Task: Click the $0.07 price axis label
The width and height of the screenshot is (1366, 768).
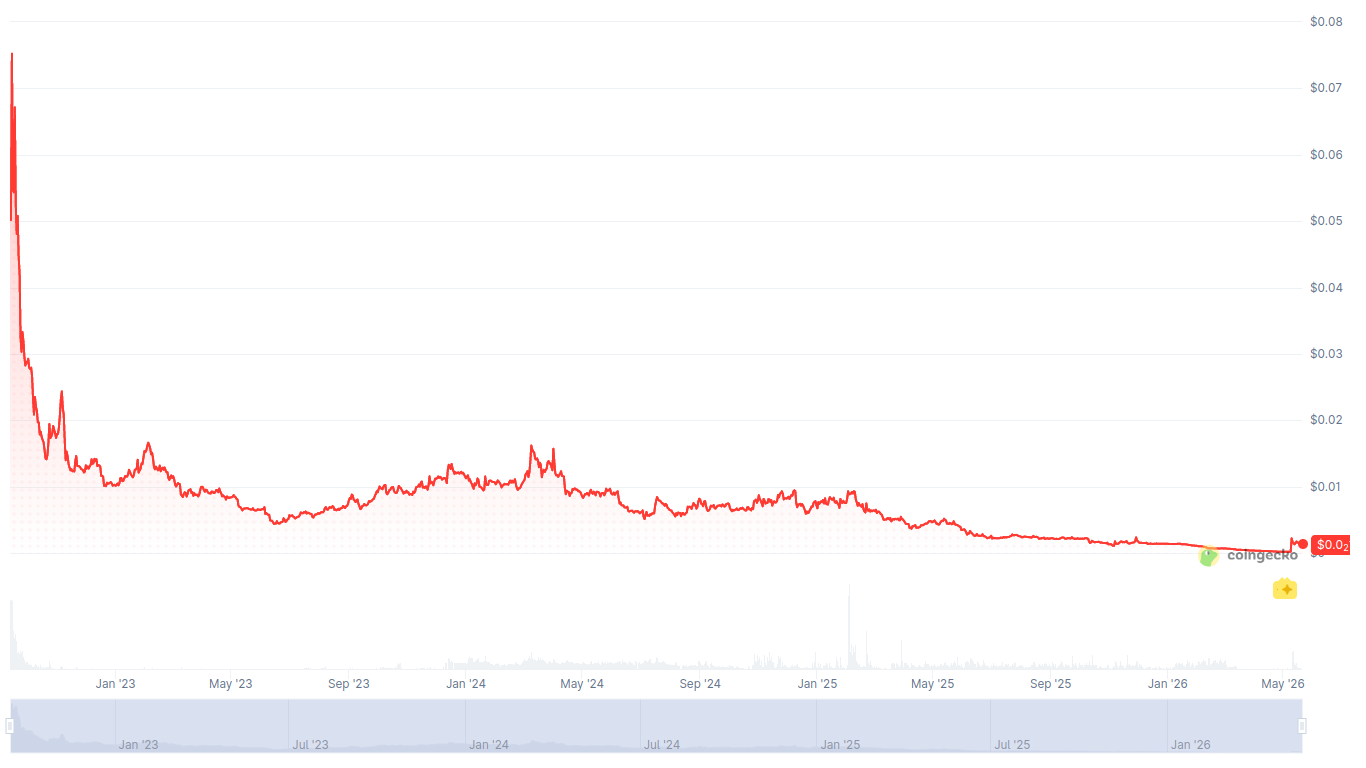Action: click(1326, 88)
